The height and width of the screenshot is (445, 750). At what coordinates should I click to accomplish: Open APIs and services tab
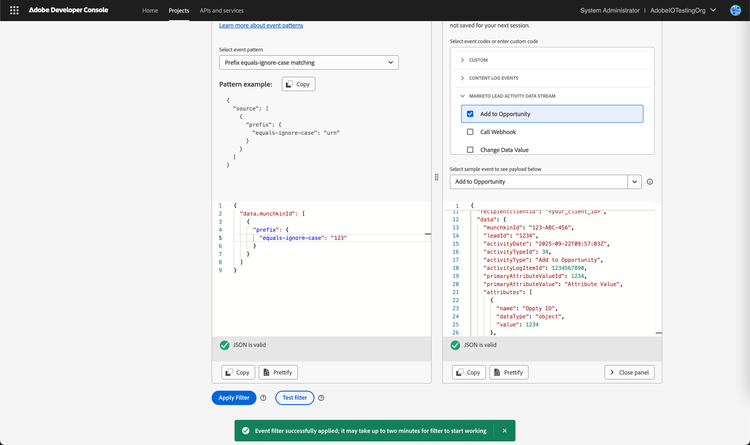click(221, 10)
